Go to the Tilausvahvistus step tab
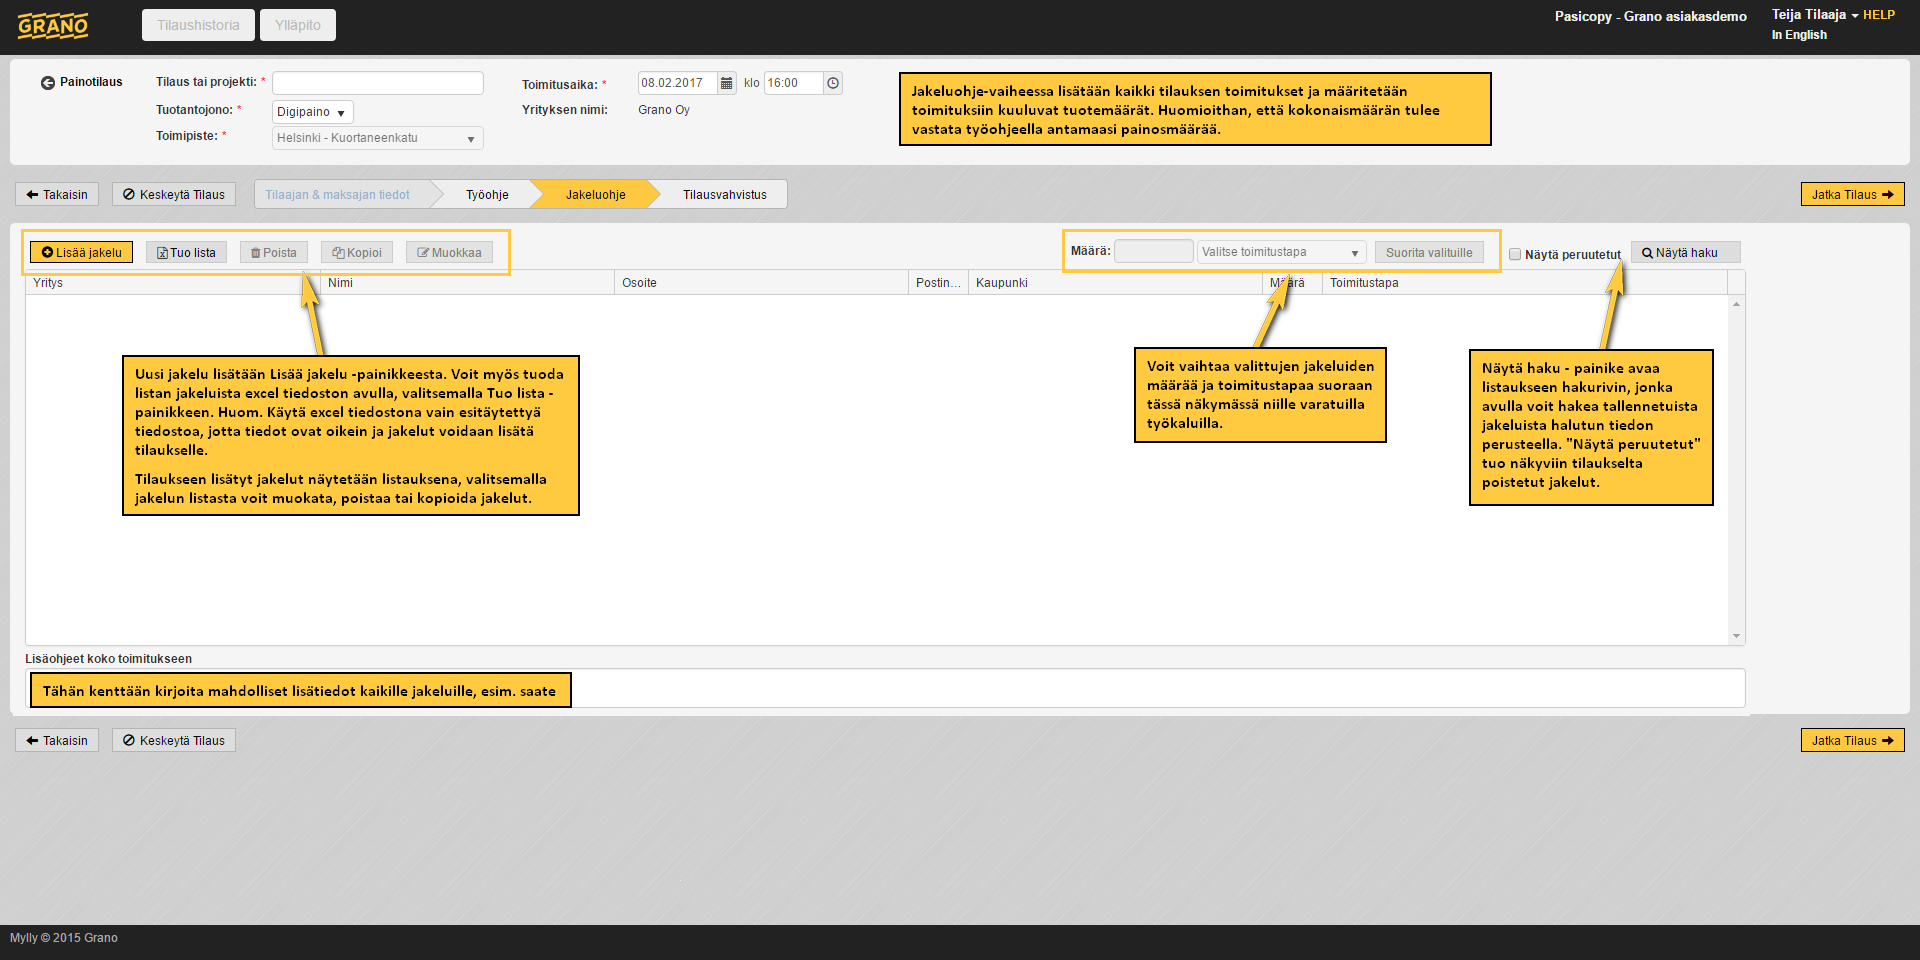The image size is (1920, 960). coord(724,195)
